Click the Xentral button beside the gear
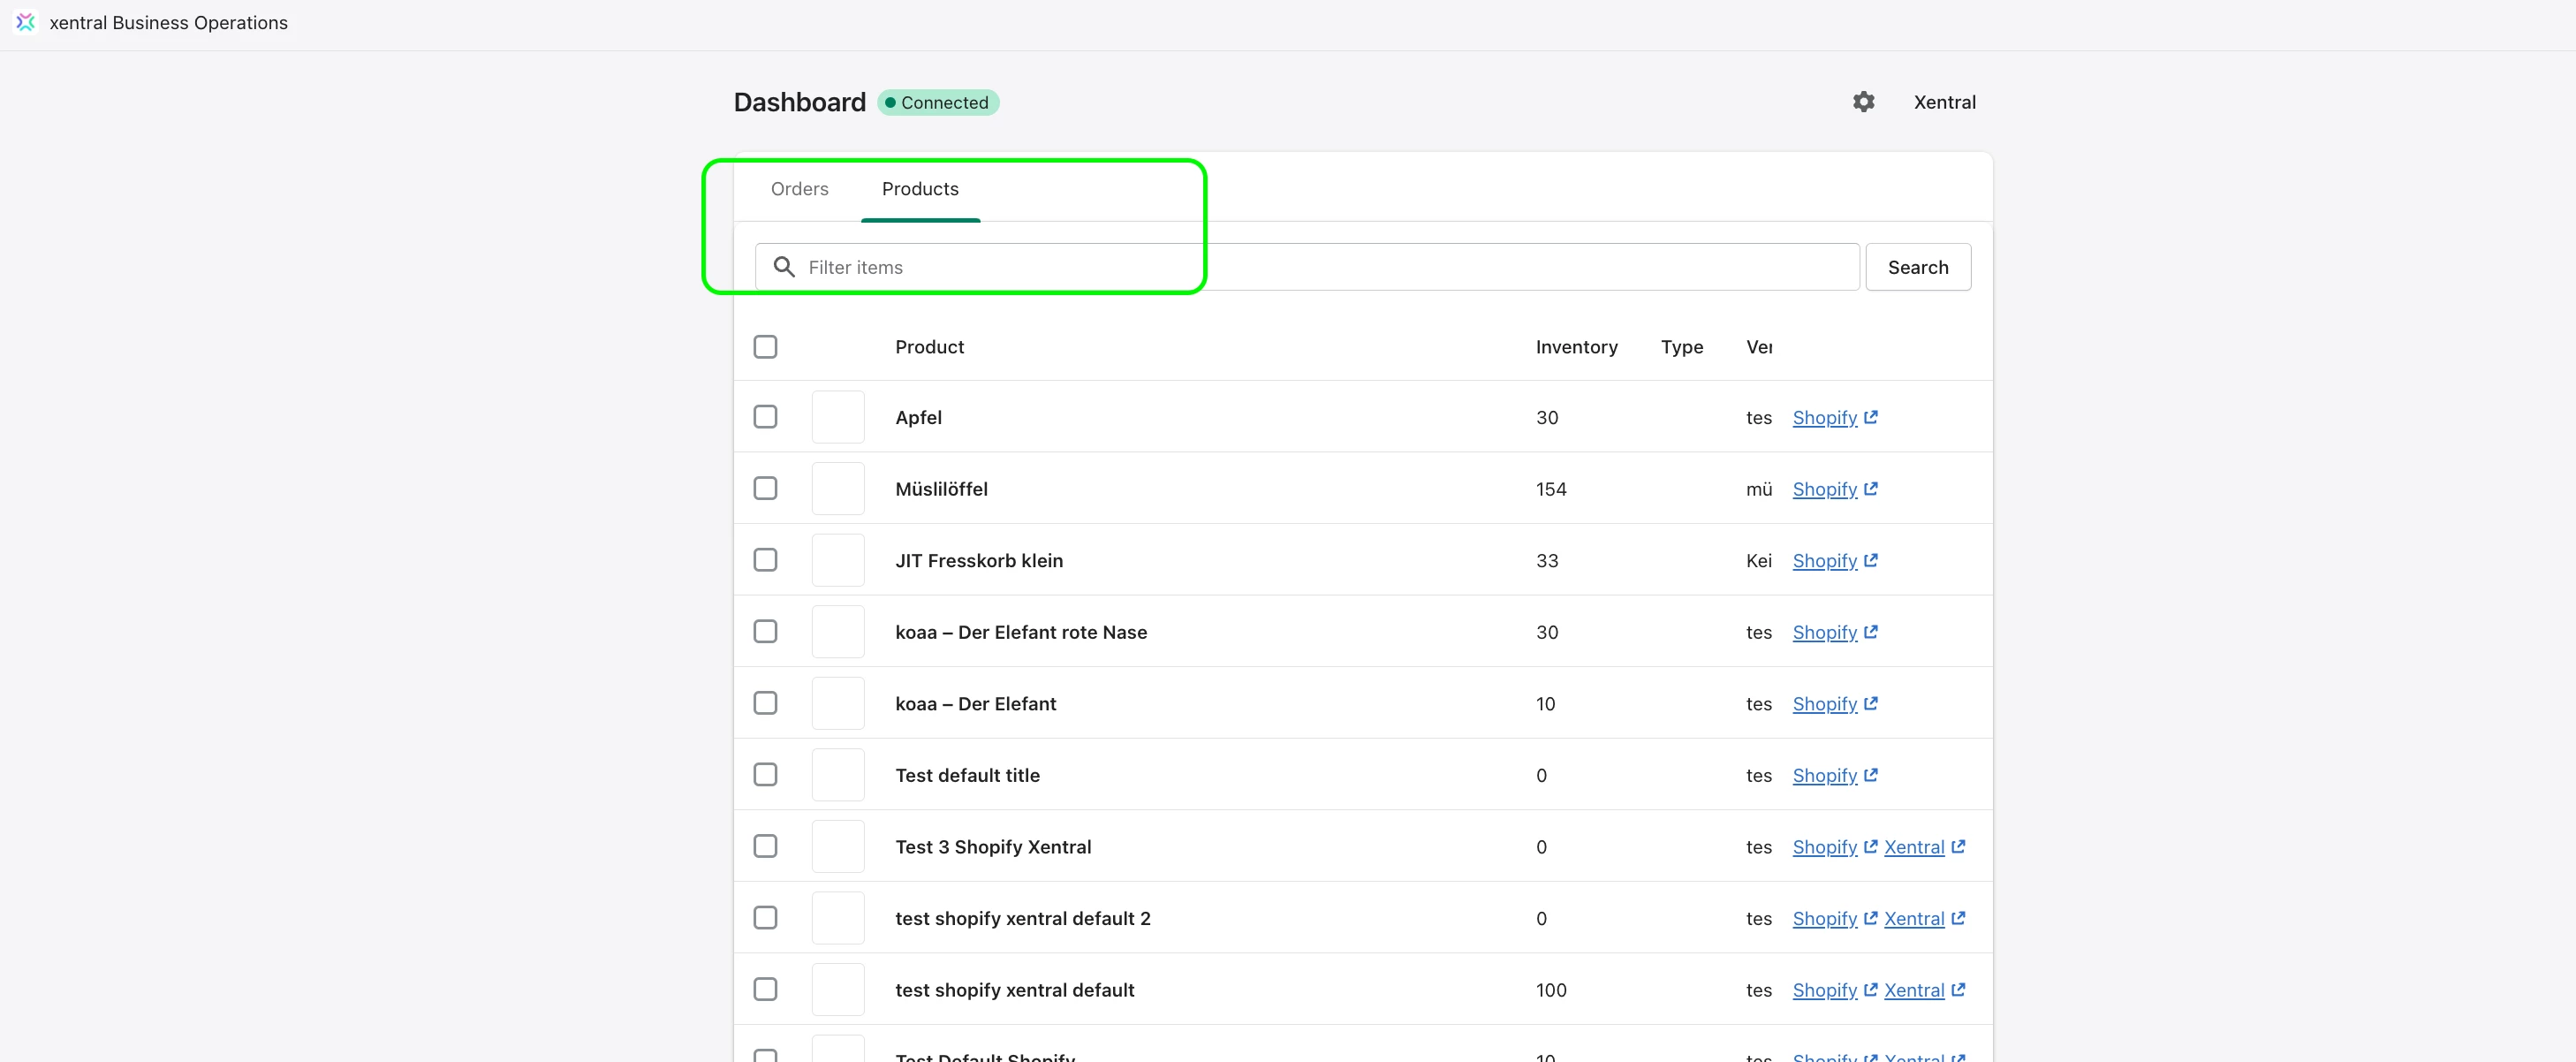 1944,102
